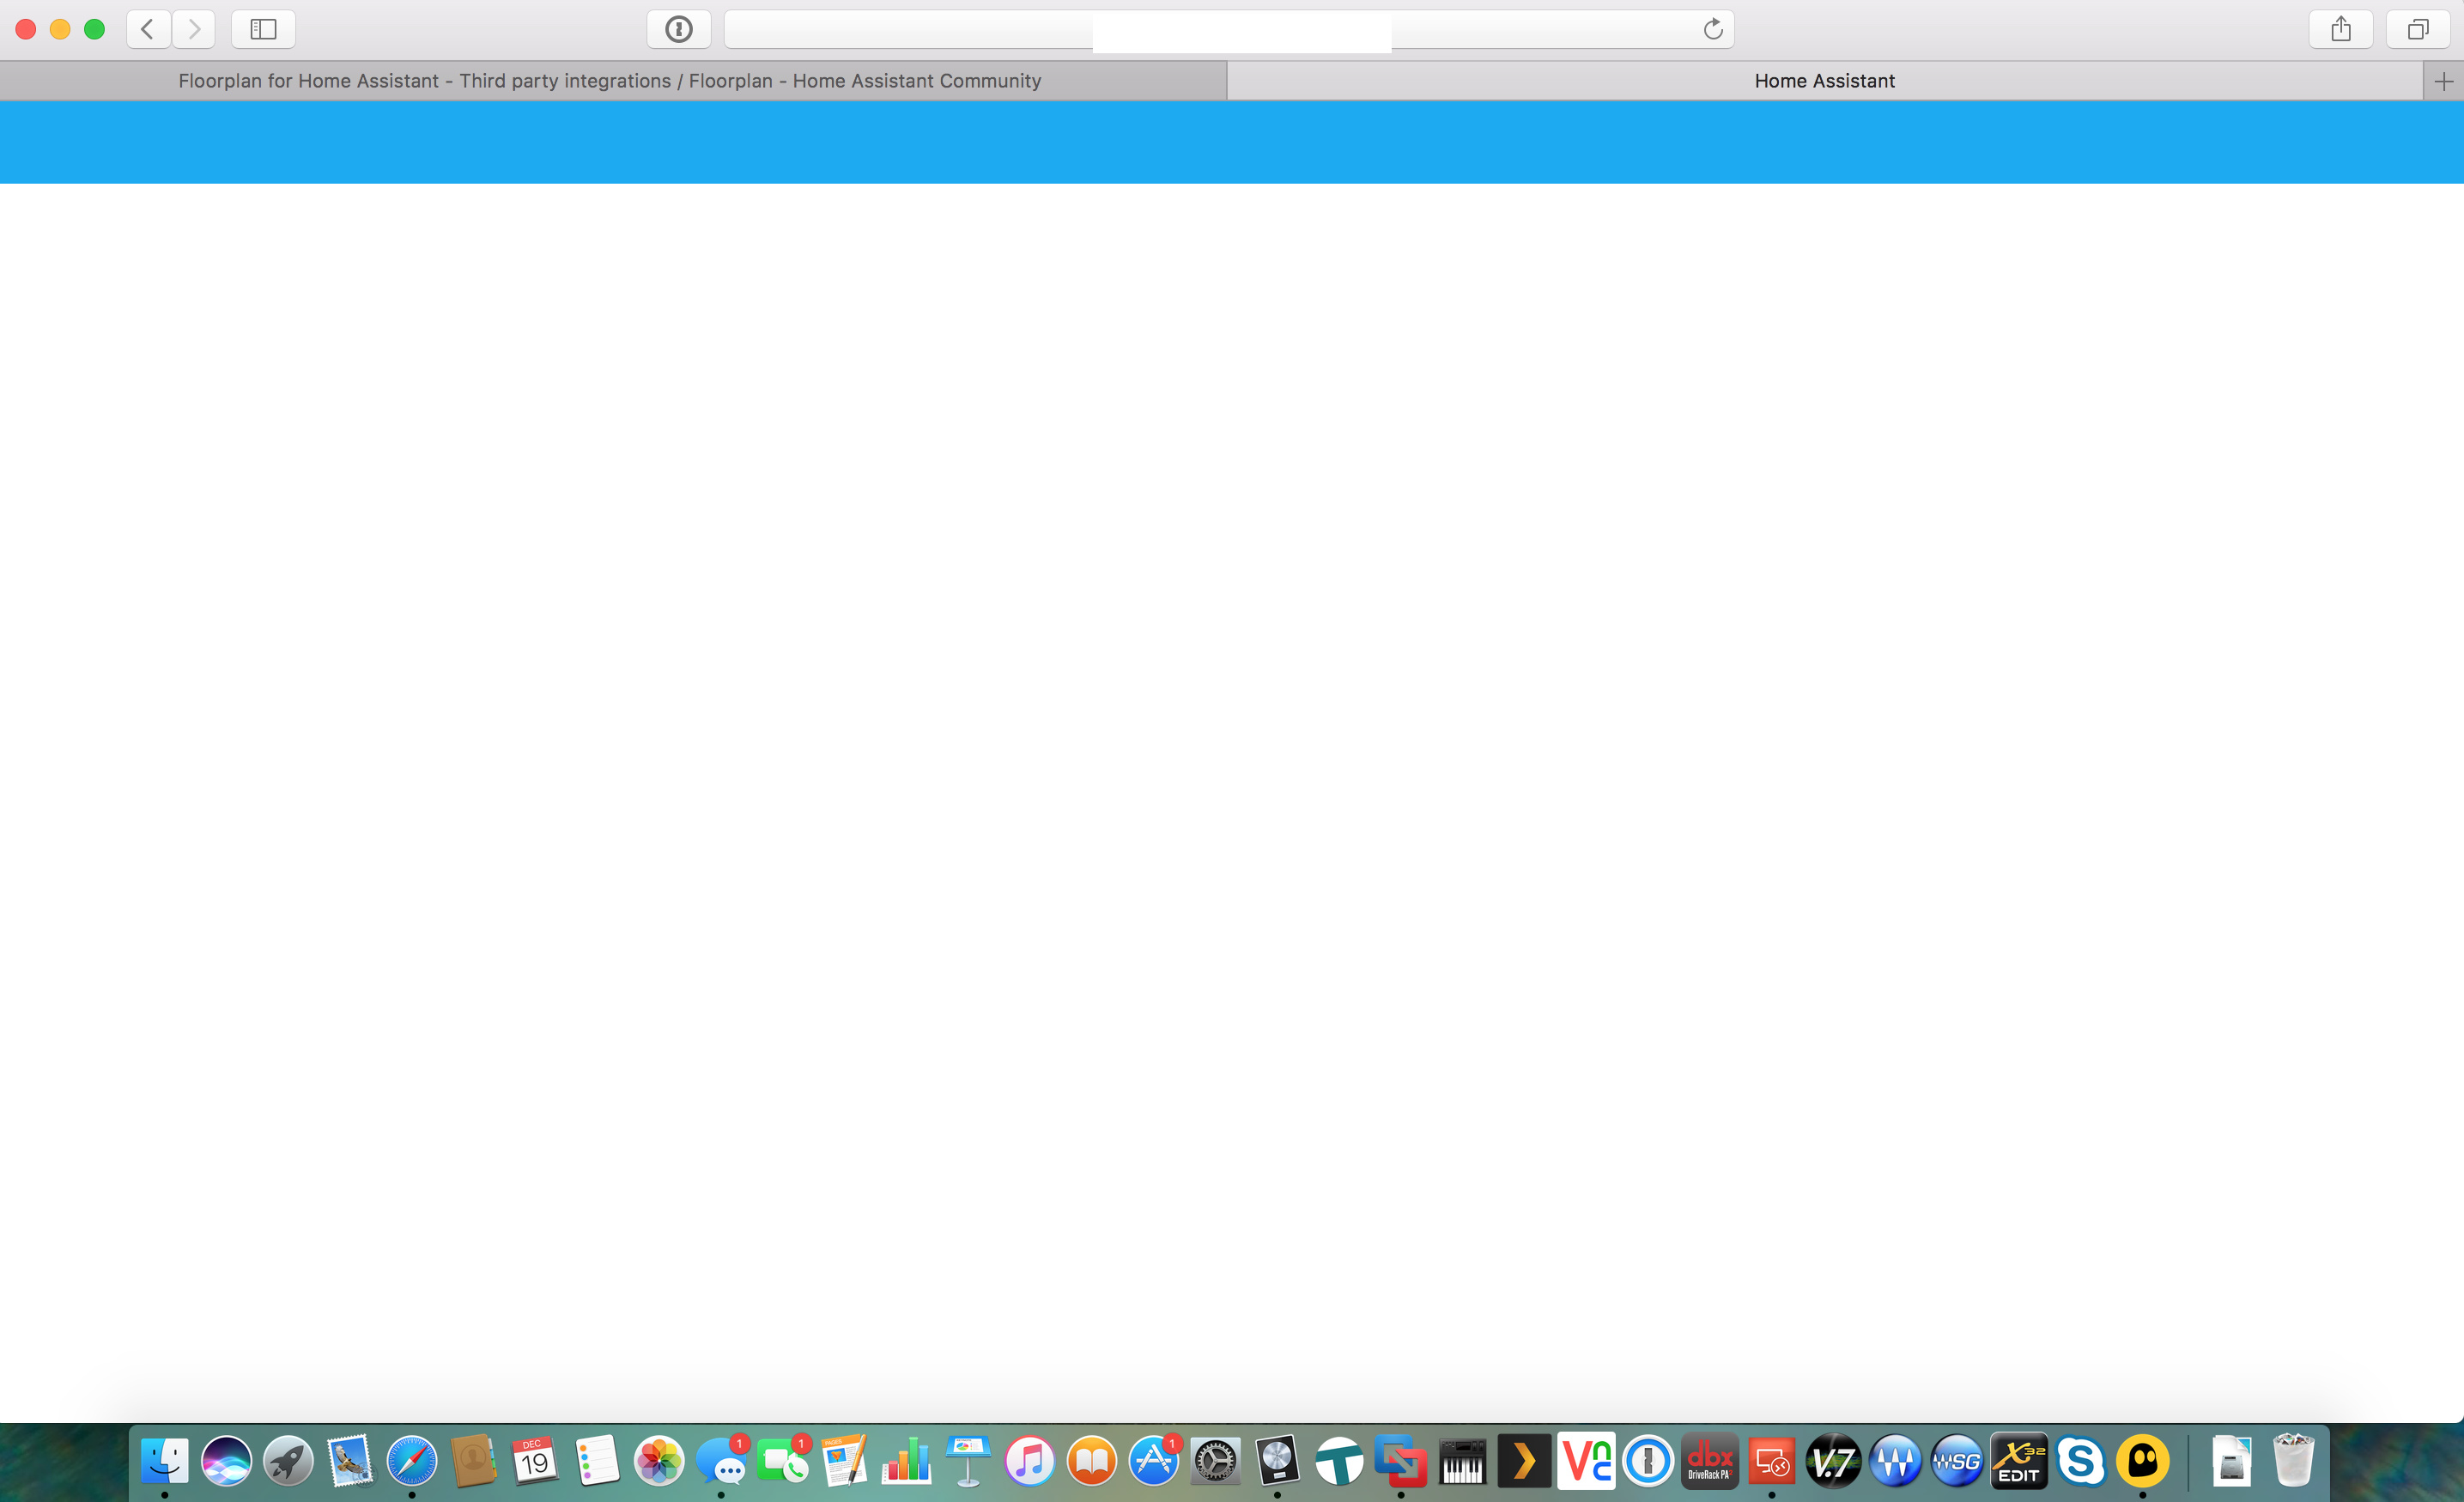Click the blue Home Assistant header bar
Viewport: 2464px width, 1502px height.
click(x=1232, y=142)
